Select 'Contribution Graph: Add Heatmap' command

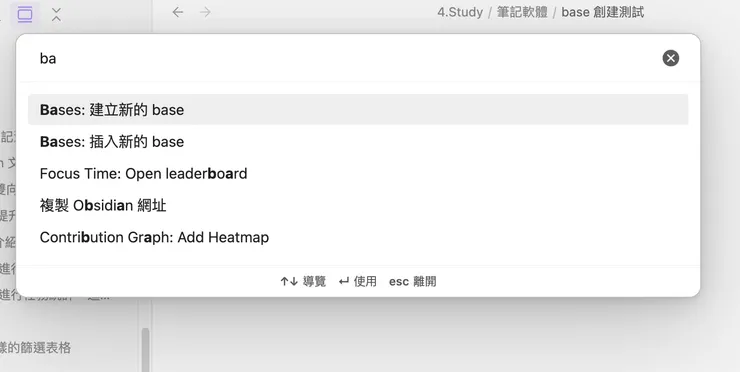(358, 237)
